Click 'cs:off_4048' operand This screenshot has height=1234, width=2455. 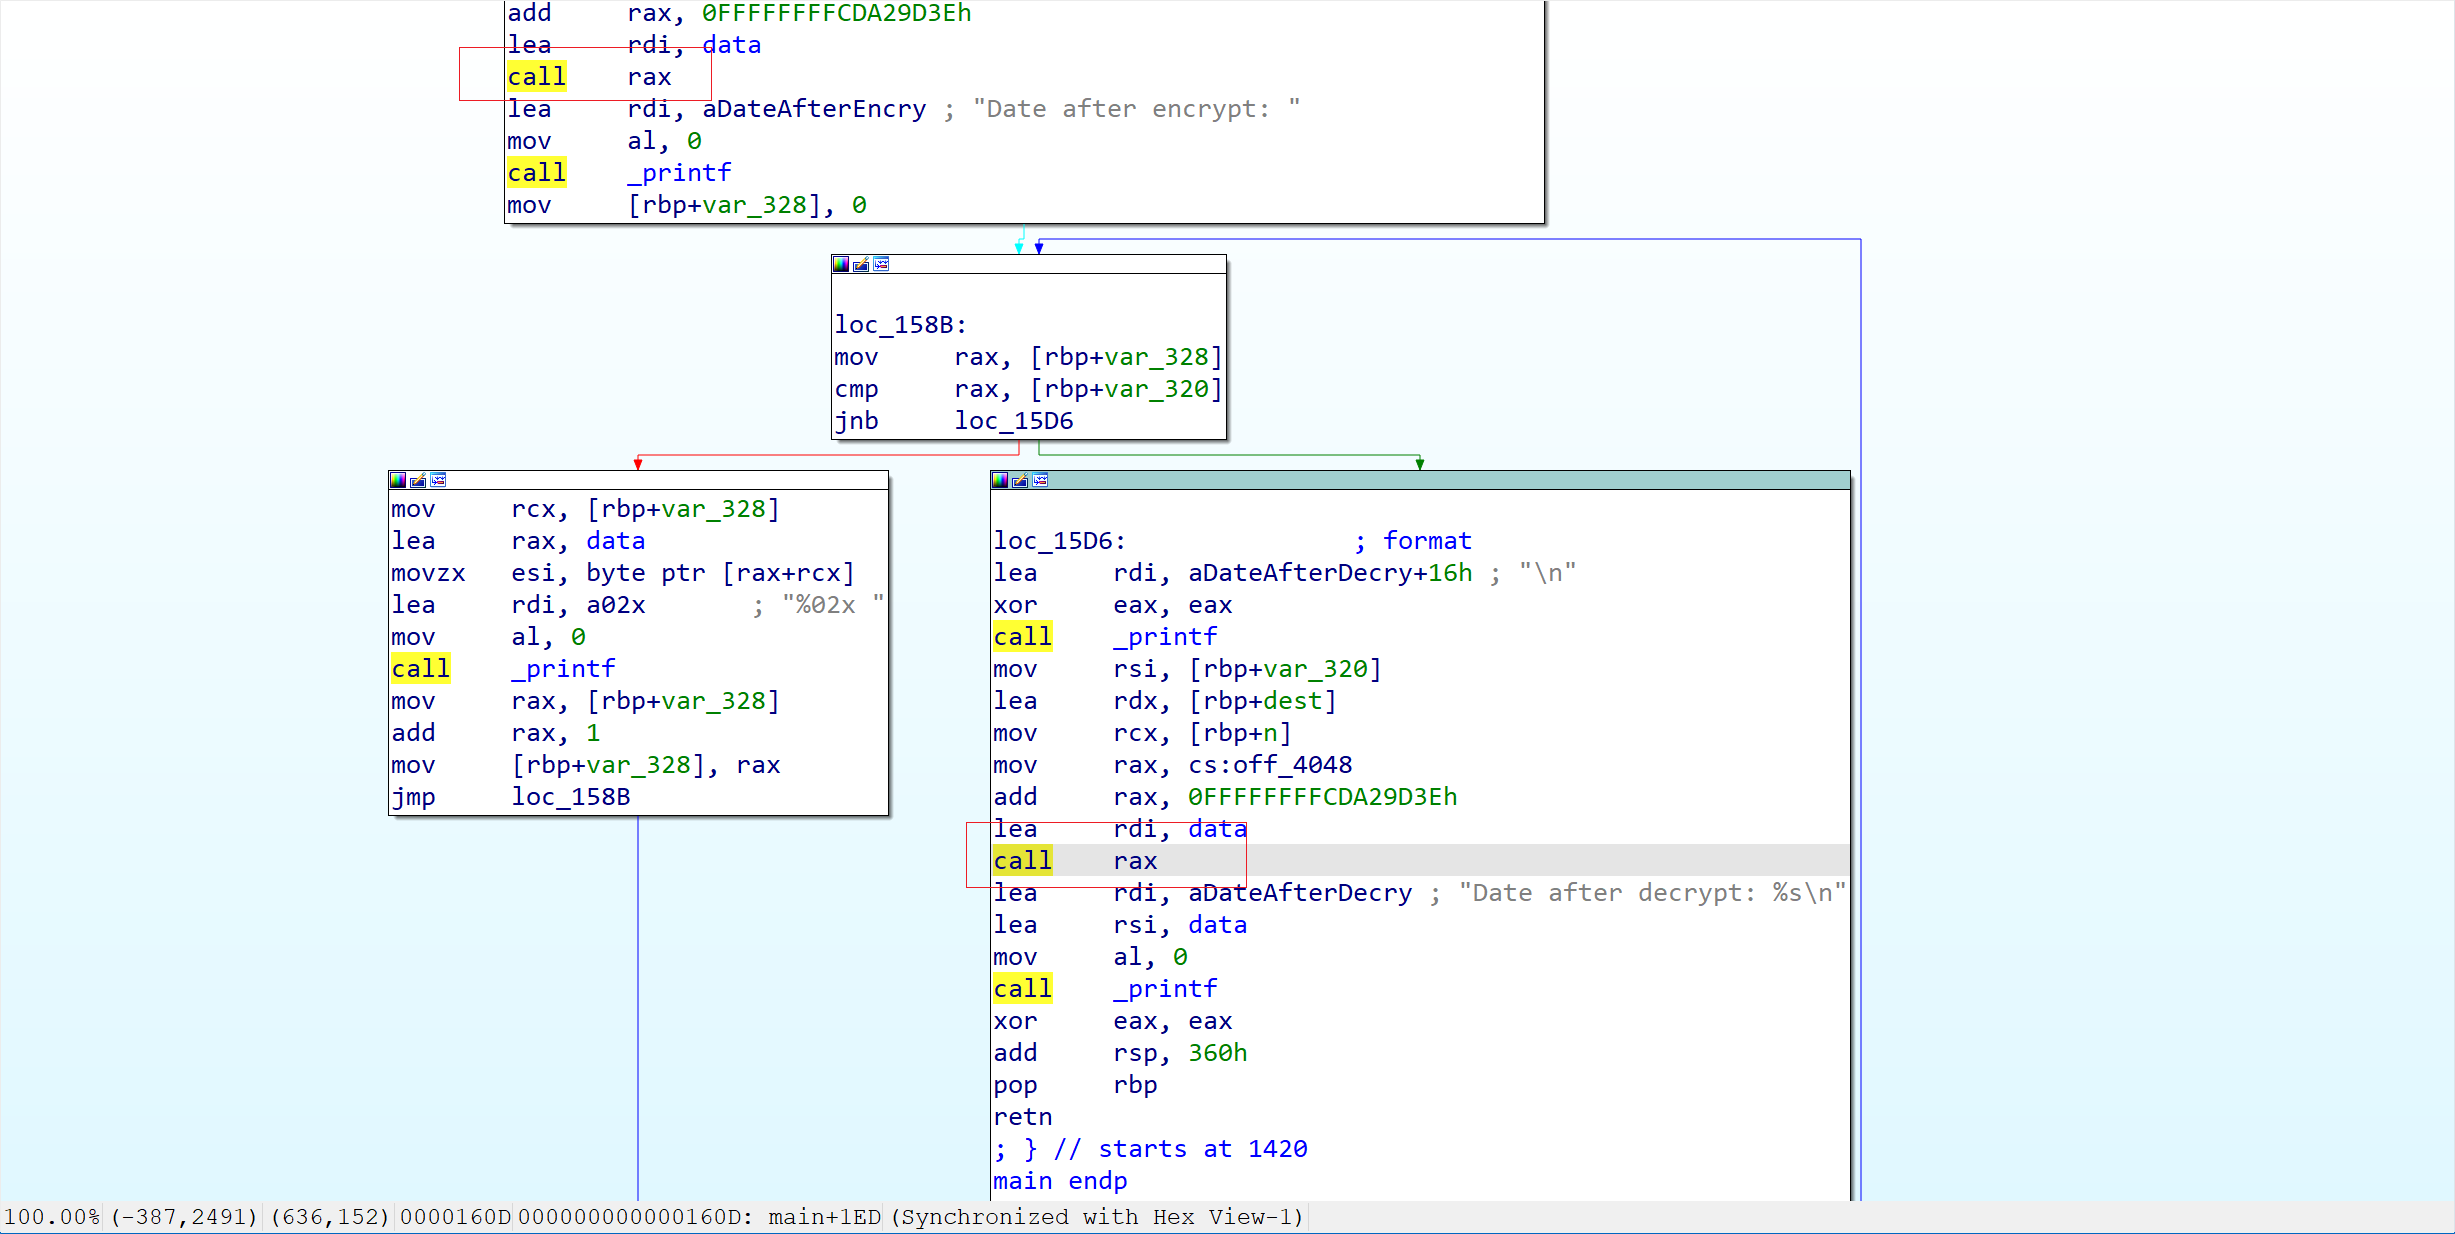coord(1270,765)
